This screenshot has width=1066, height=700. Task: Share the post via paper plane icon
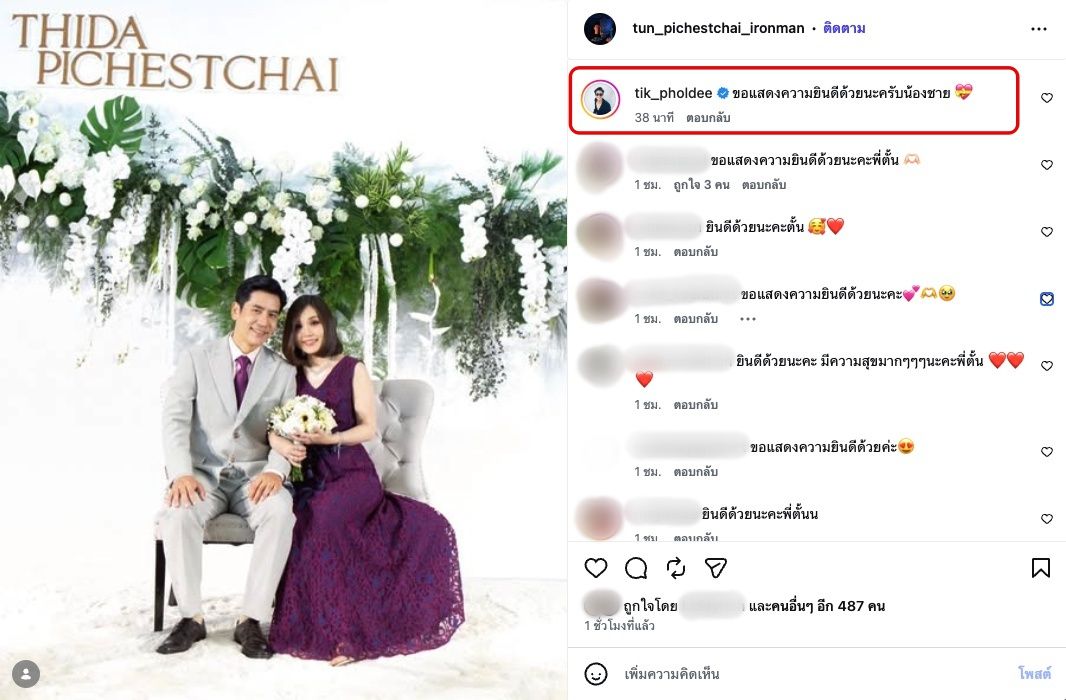pos(716,567)
